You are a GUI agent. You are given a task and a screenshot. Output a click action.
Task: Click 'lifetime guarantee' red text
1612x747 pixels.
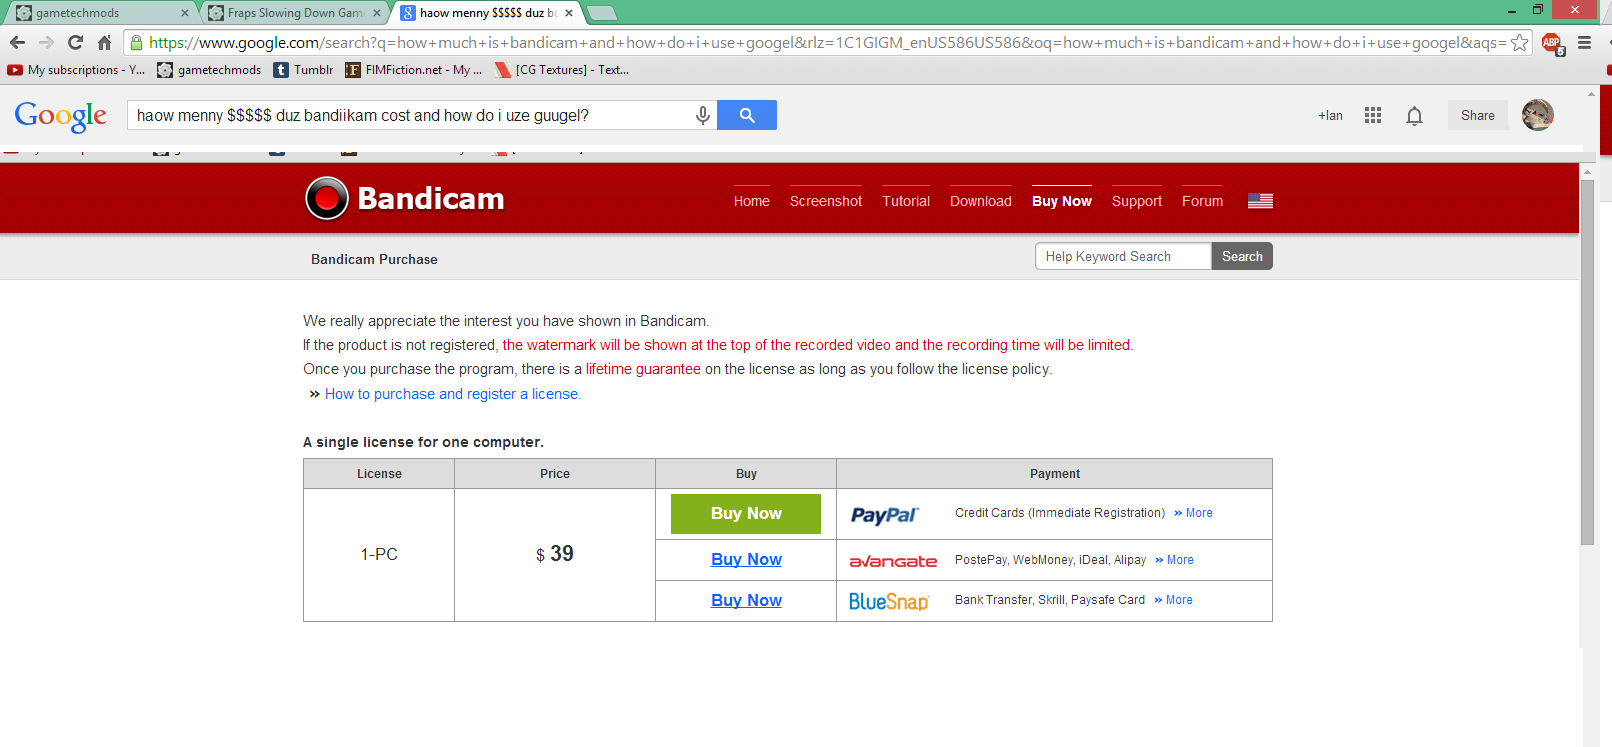pyautogui.click(x=643, y=369)
